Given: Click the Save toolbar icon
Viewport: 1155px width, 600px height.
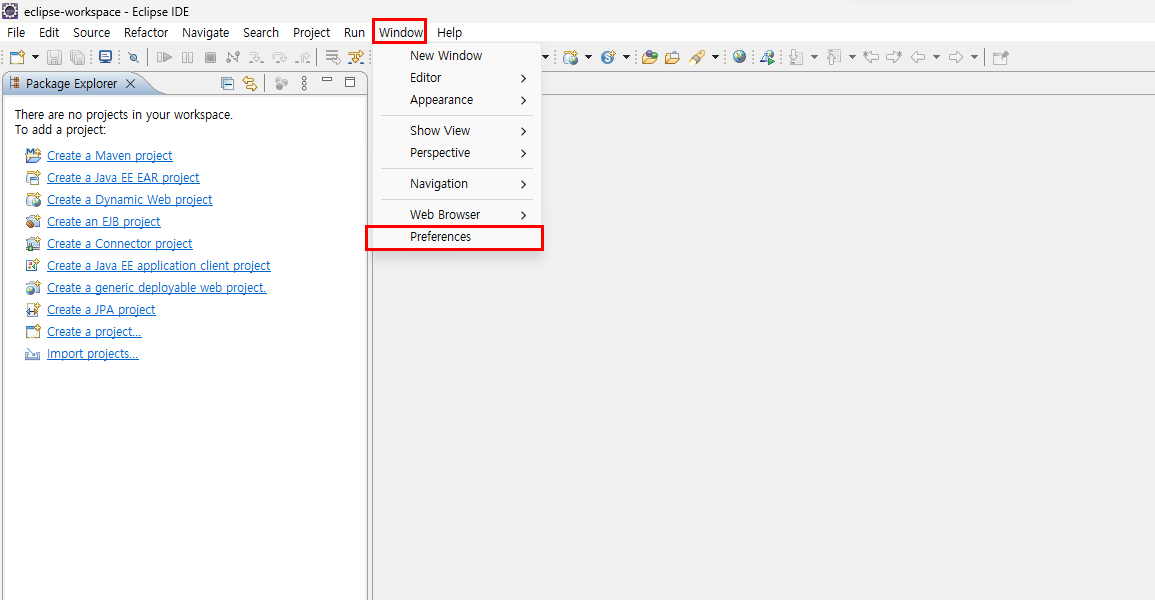Looking at the screenshot, I should [55, 57].
